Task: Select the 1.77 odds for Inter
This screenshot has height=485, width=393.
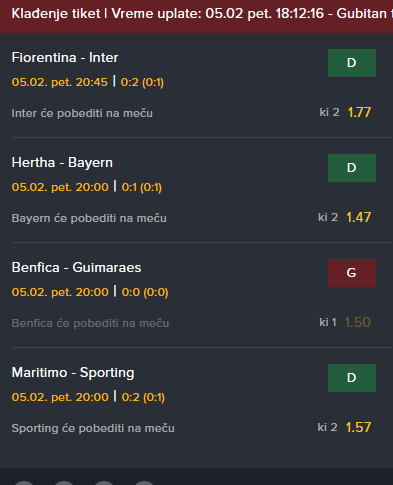Action: tap(359, 112)
